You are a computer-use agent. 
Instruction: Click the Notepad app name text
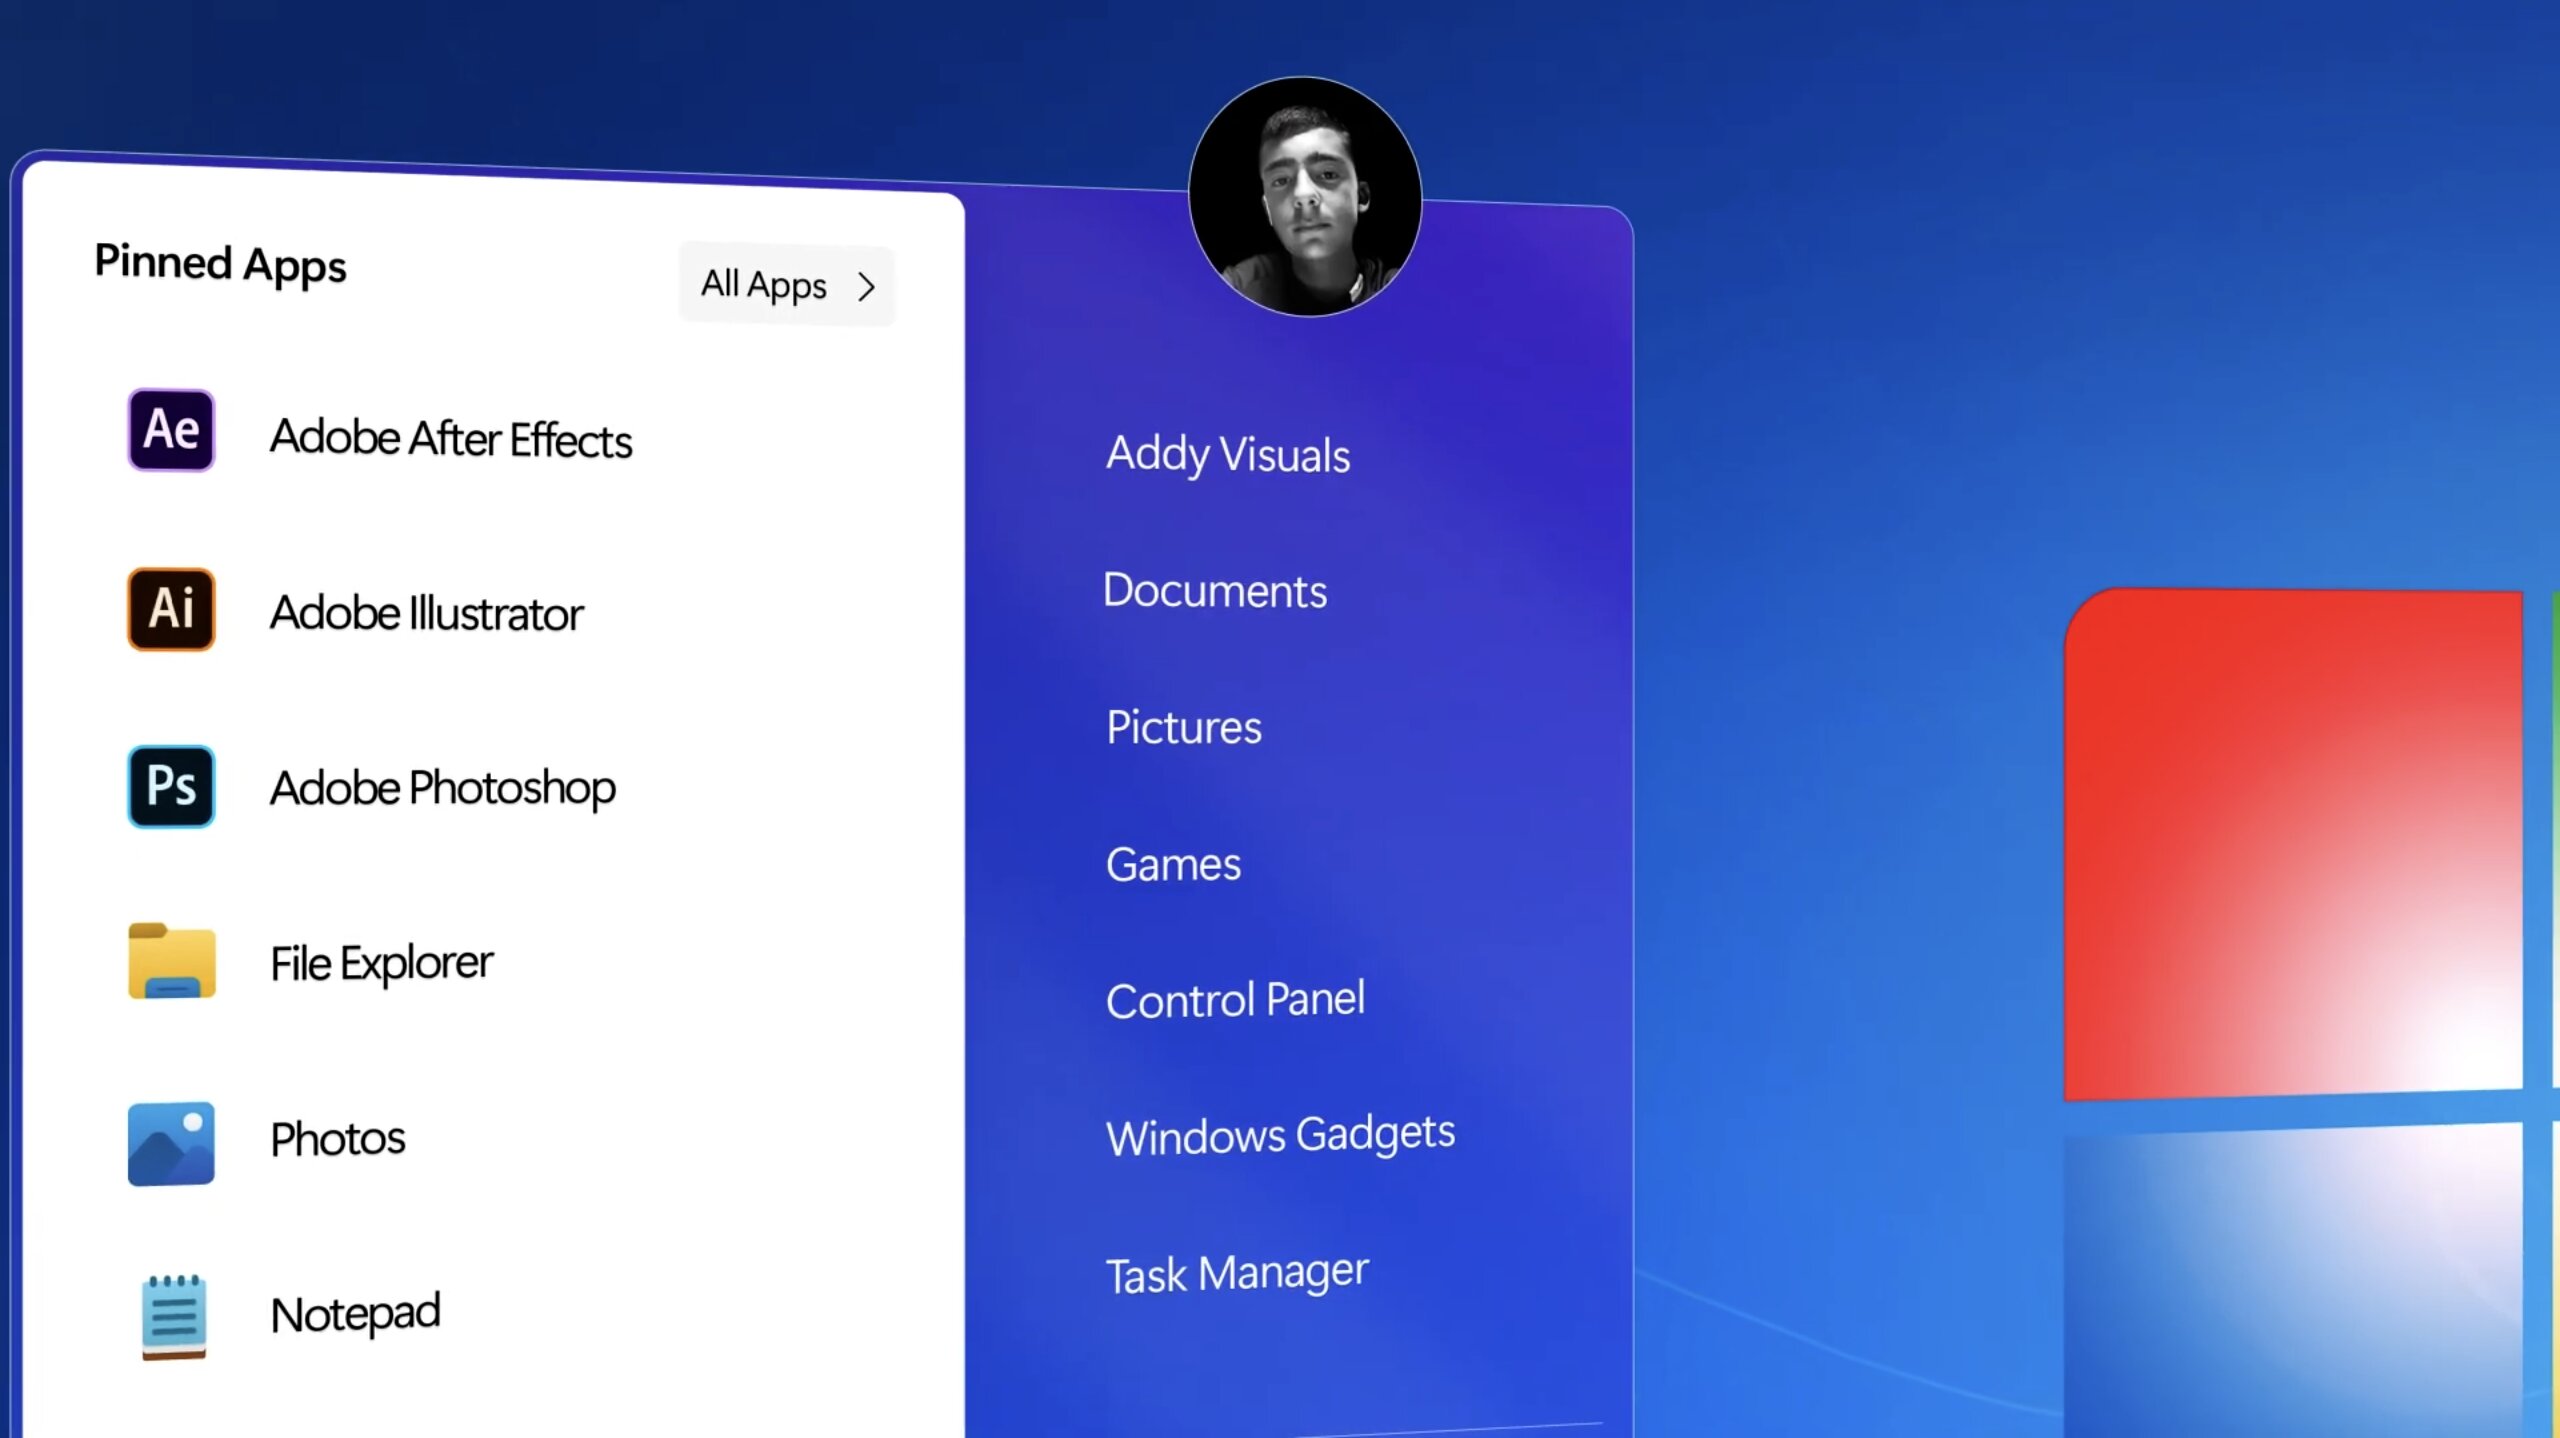pyautogui.click(x=355, y=1315)
